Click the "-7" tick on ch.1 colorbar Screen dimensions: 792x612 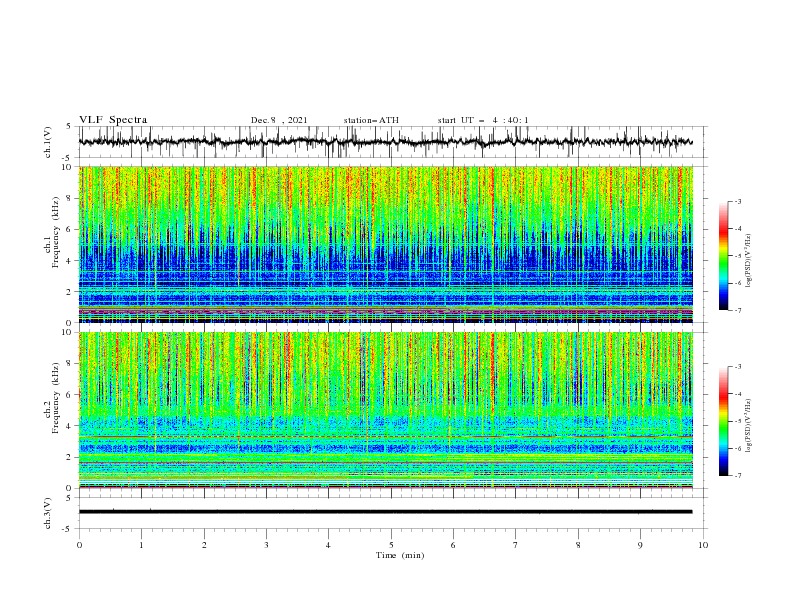coord(738,310)
